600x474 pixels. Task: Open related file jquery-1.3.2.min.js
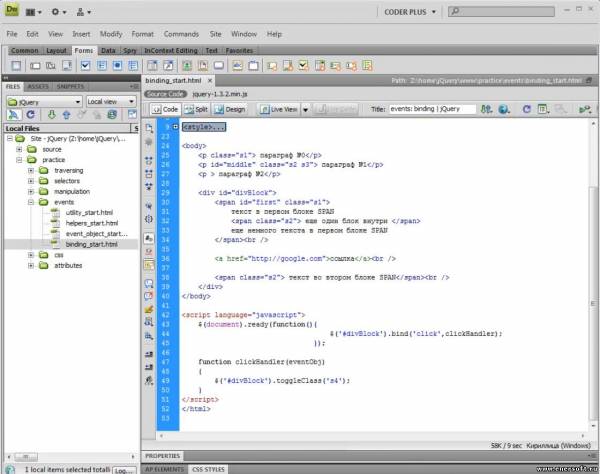(220, 94)
